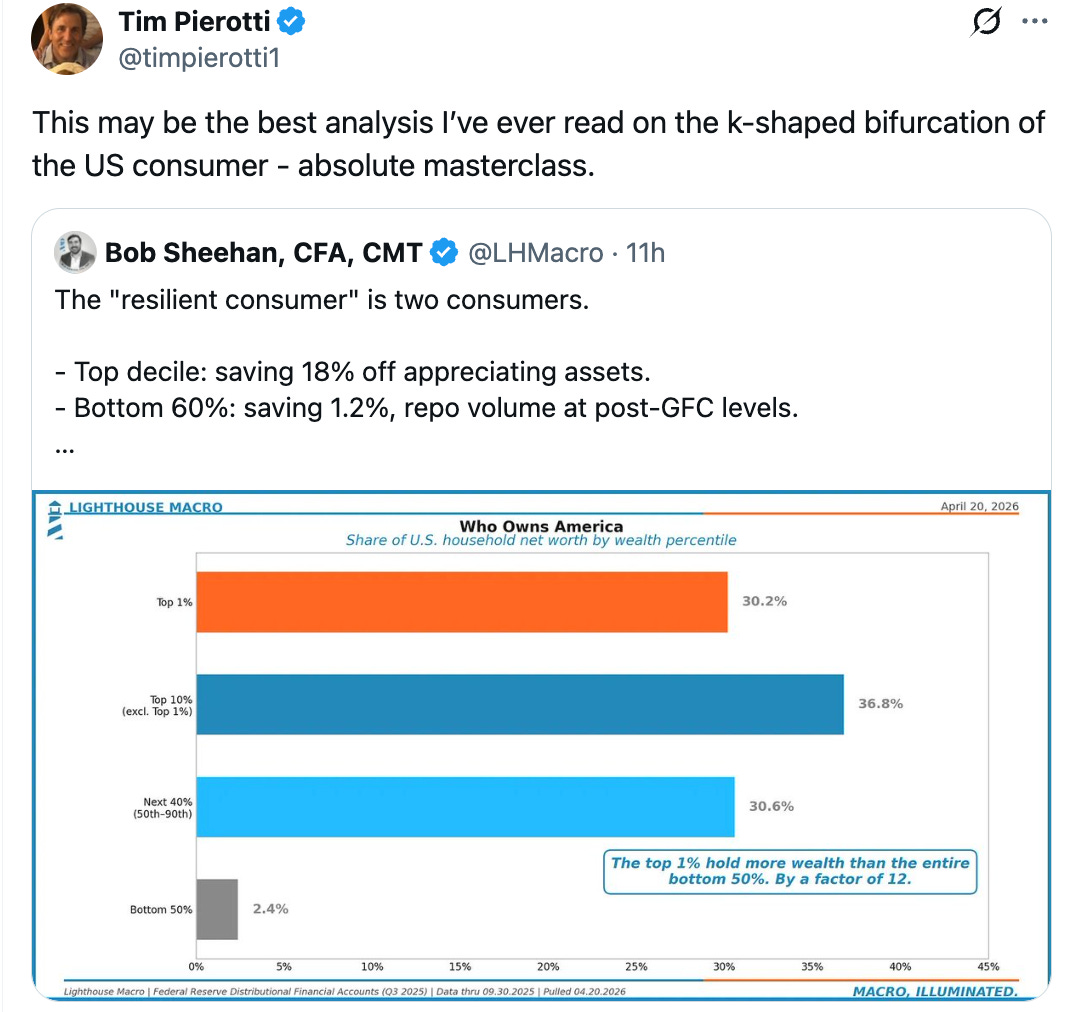The height and width of the screenshot is (1012, 1066).
Task: Click the top 1% wealth callout box
Action: click(789, 871)
